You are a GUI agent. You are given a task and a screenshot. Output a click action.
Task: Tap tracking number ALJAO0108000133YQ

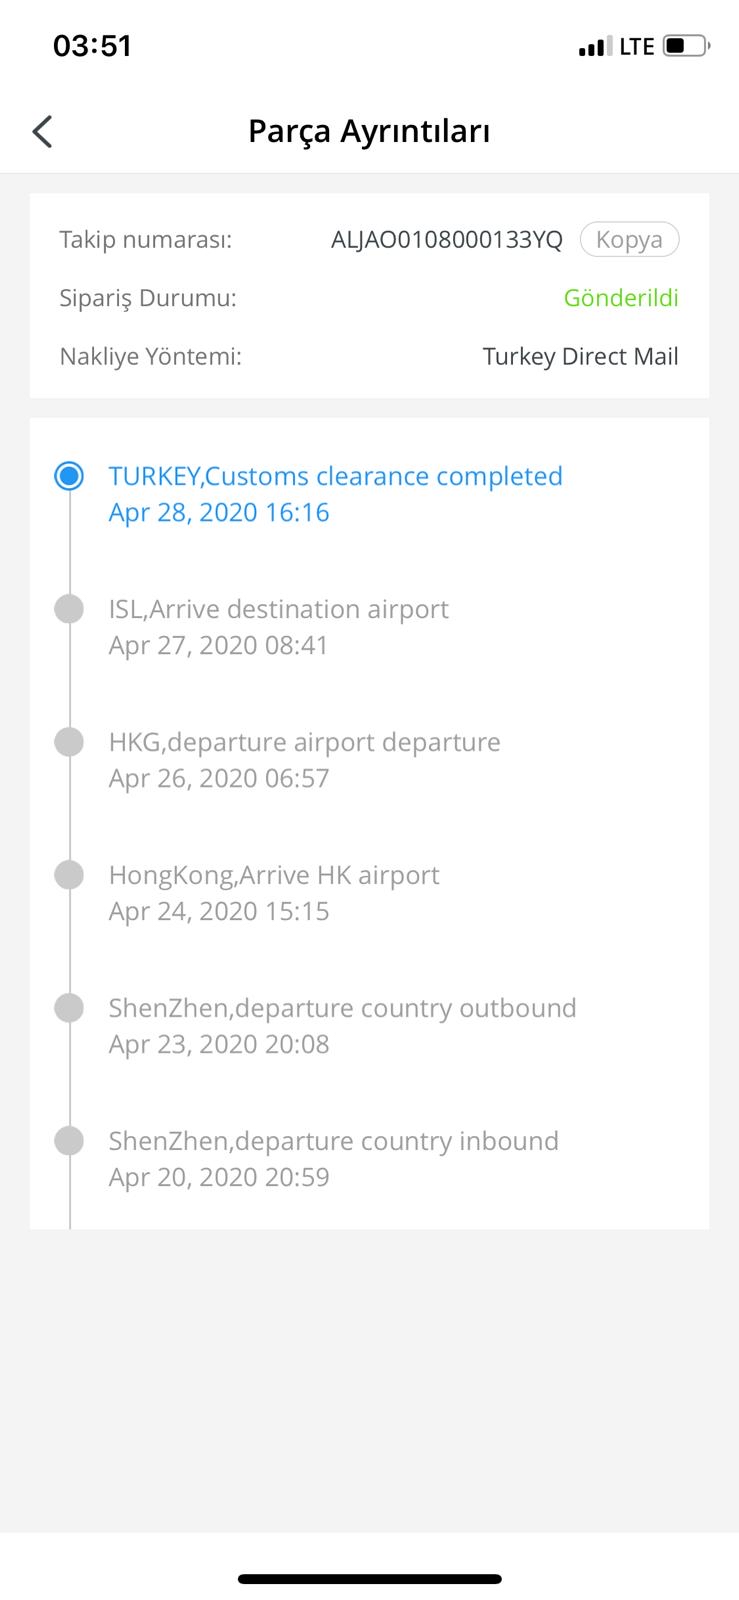(447, 240)
